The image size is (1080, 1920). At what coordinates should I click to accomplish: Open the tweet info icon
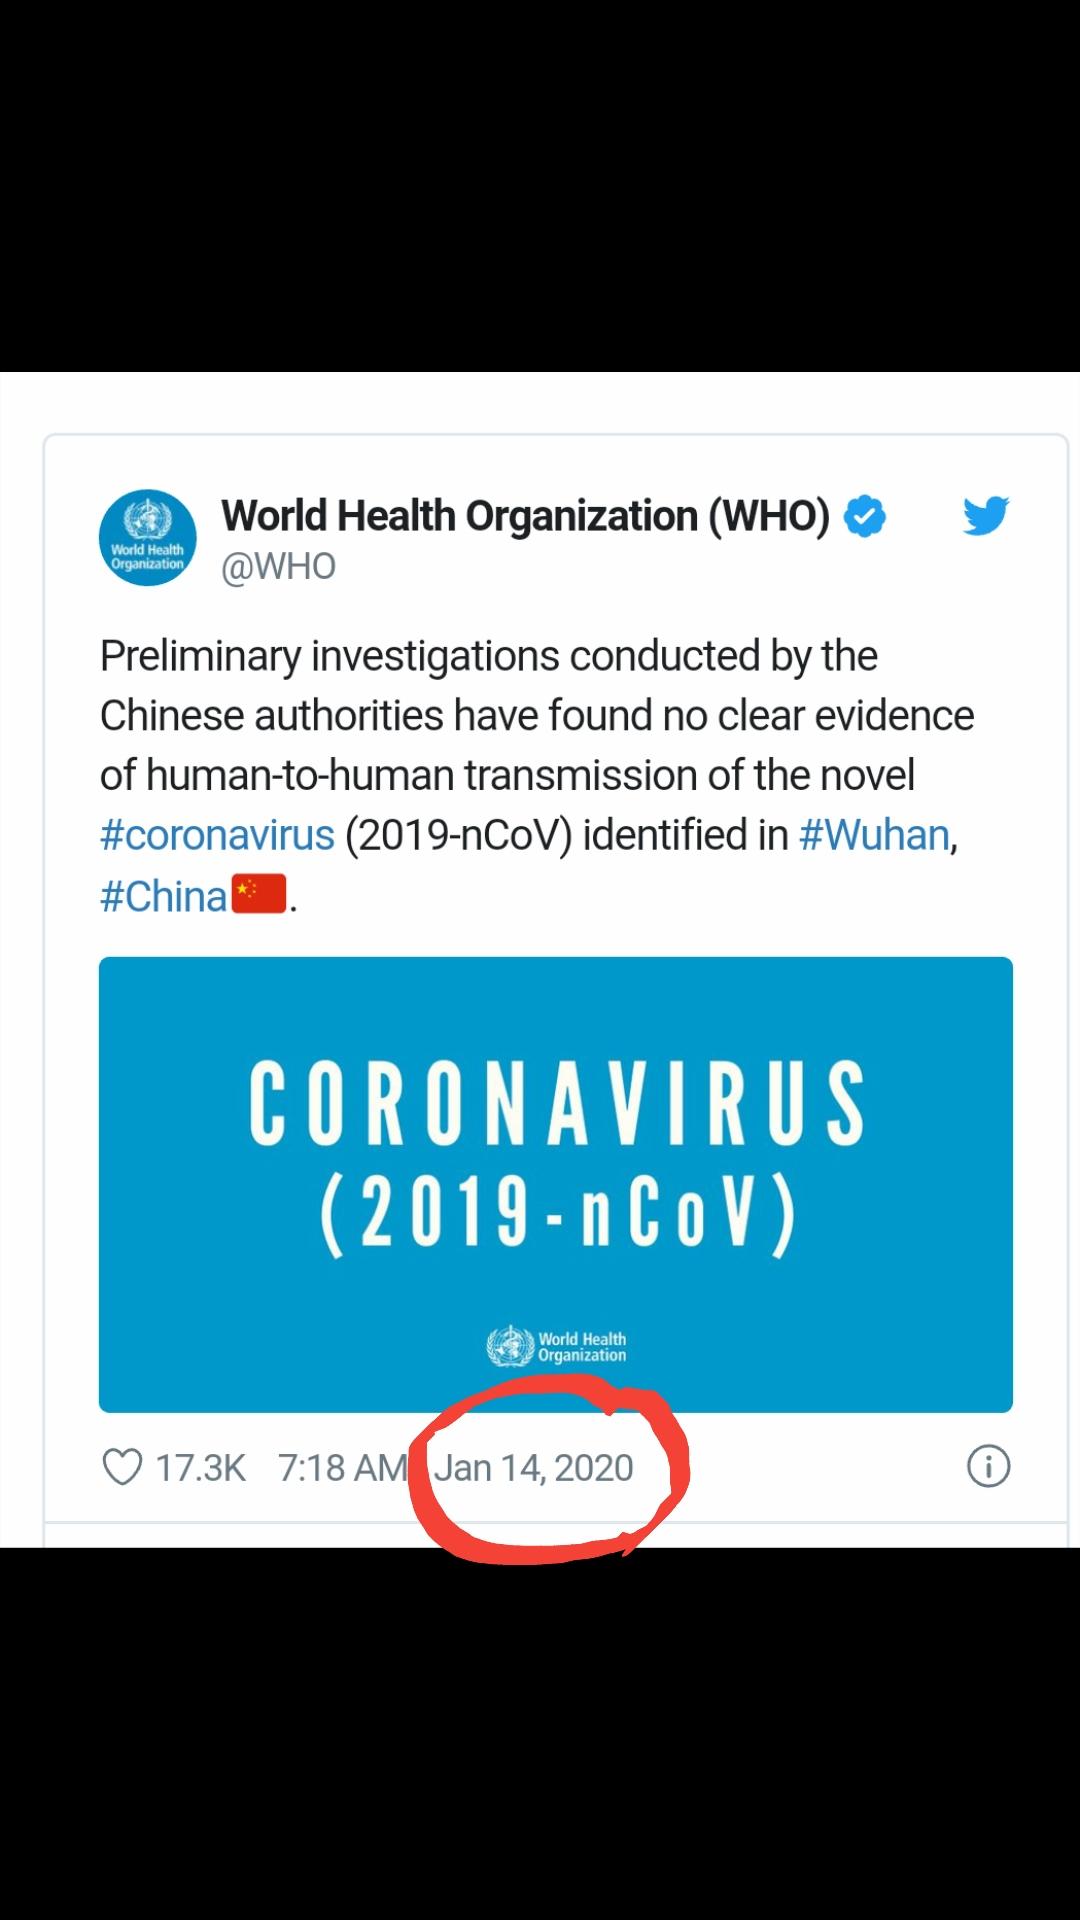coord(989,1466)
